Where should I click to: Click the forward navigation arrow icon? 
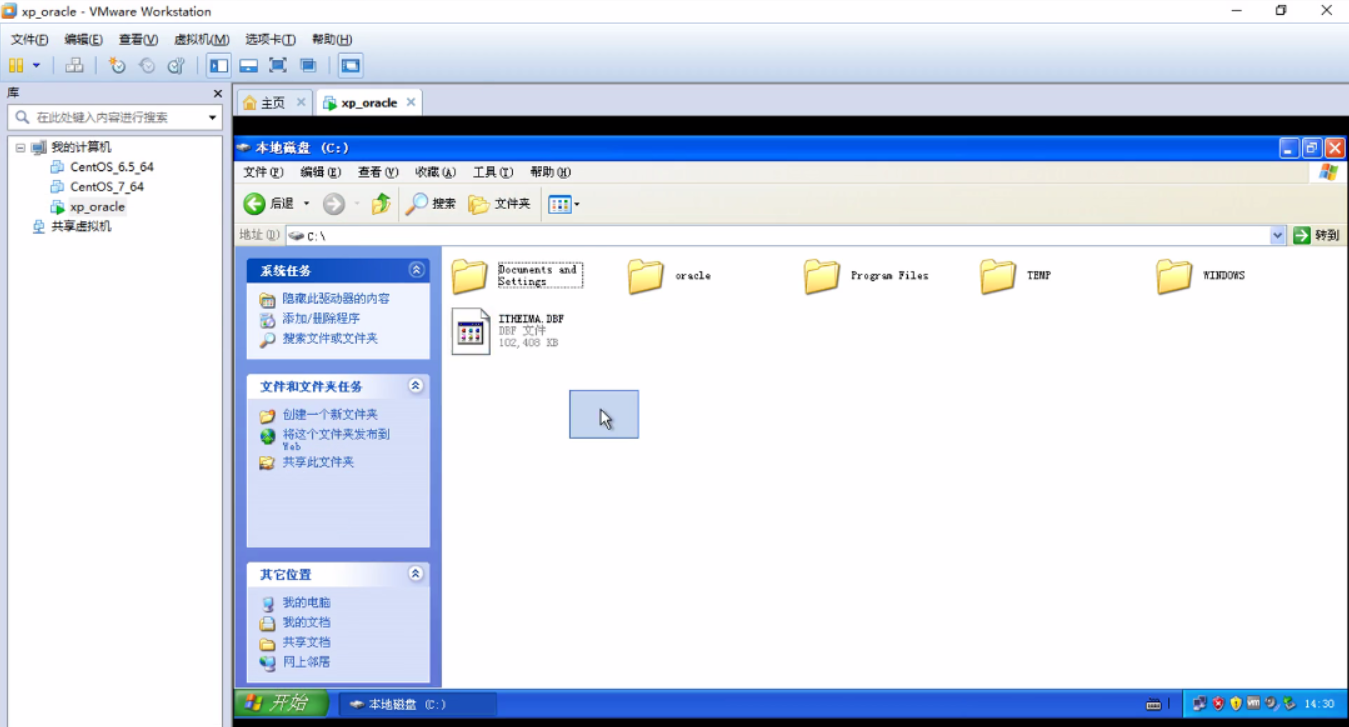(333, 204)
